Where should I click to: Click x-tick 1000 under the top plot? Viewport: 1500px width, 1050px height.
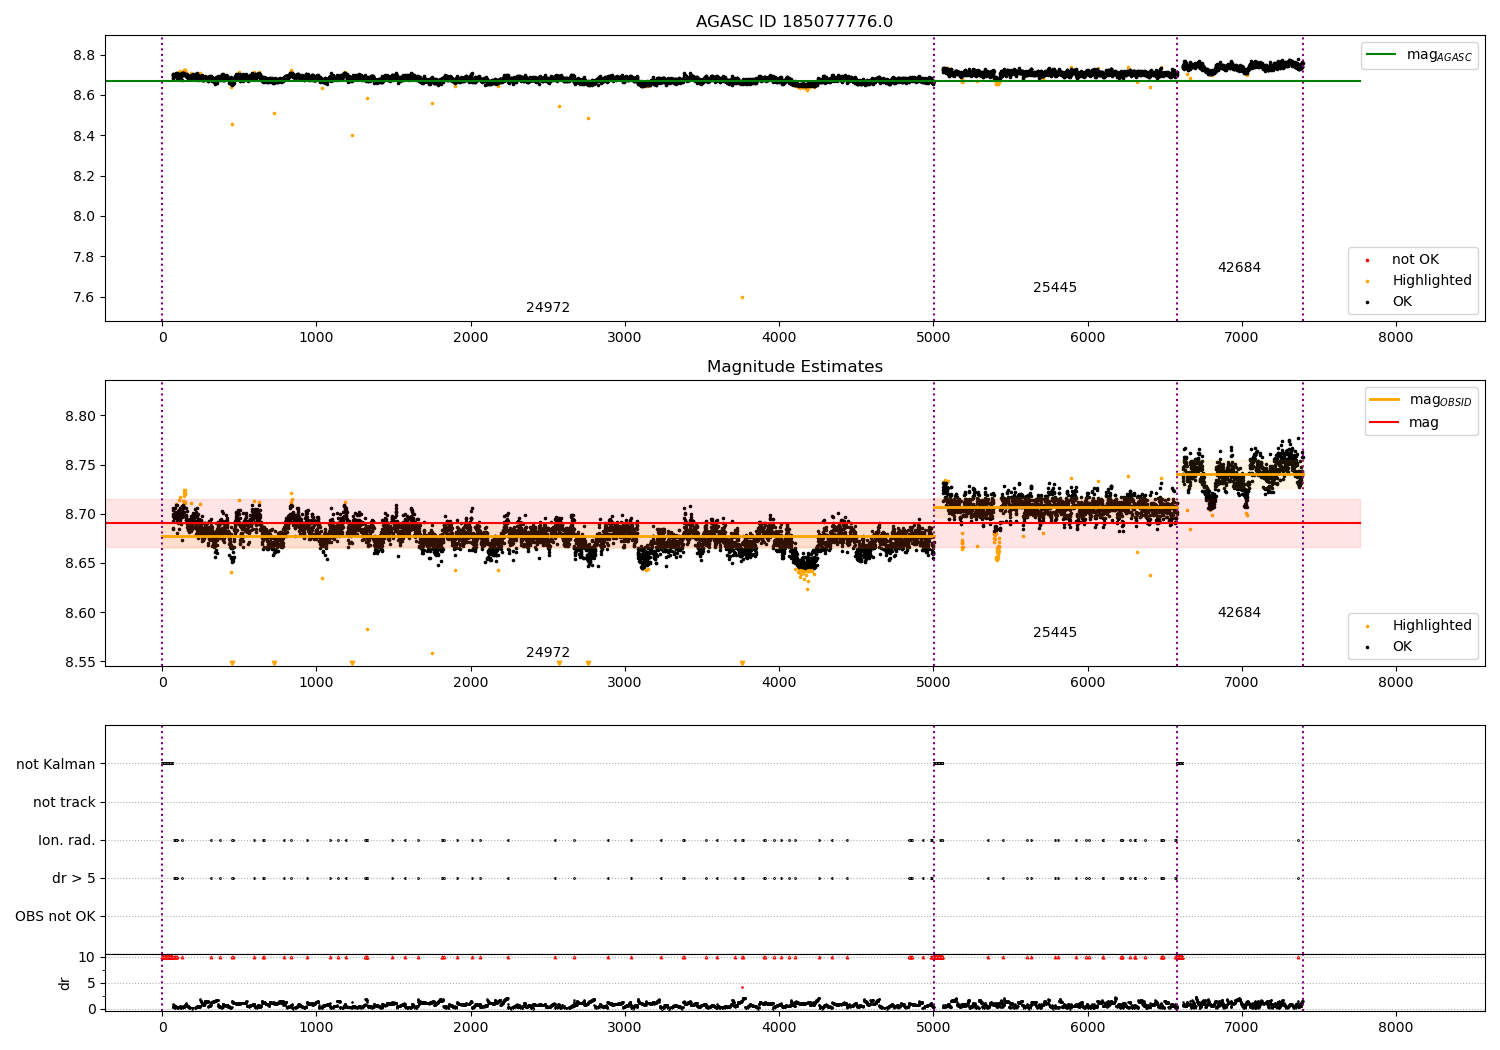316,338
